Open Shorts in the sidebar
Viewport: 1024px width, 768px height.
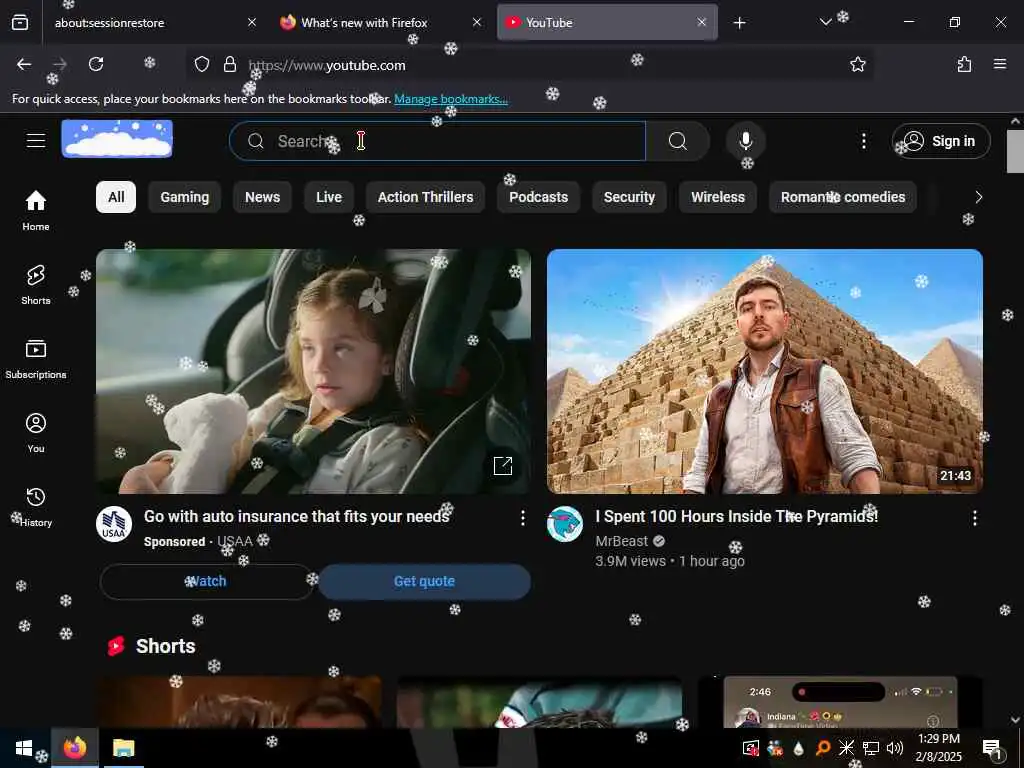pyautogui.click(x=36, y=285)
